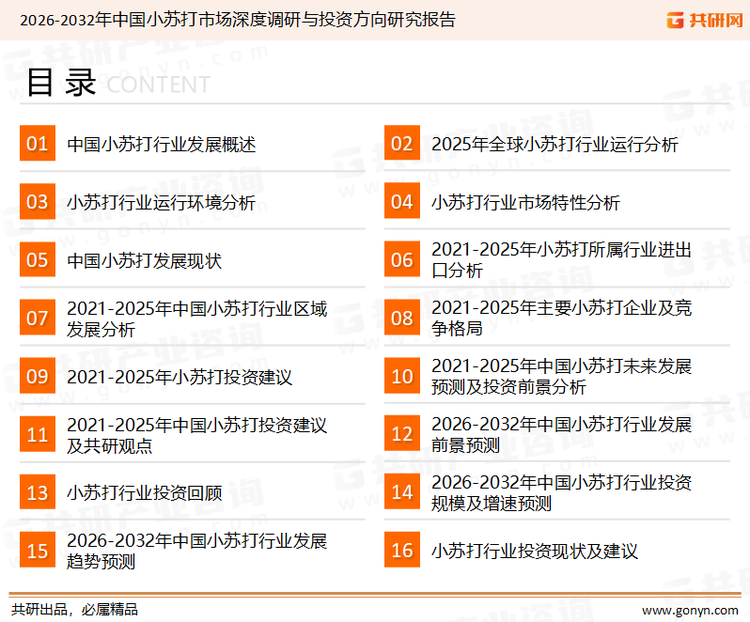Click the orange 14 number badge
Viewport: 750px width, 622px height.
pos(402,492)
